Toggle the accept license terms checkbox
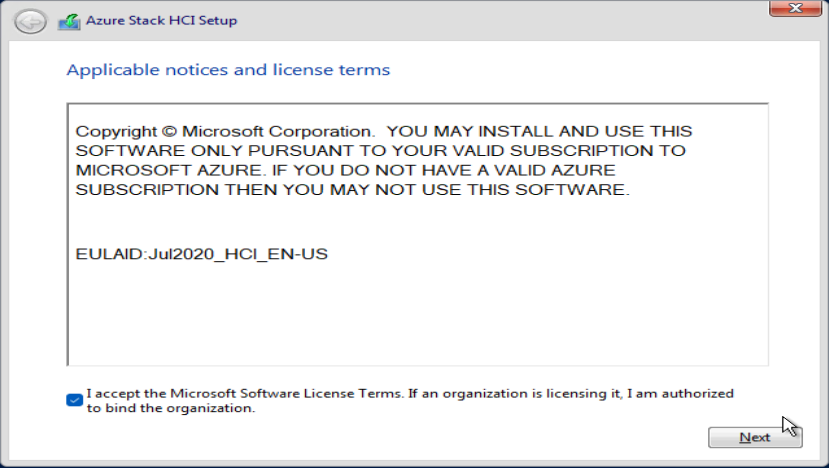Screen dimensions: 829x468 pyautogui.click(x=74, y=400)
